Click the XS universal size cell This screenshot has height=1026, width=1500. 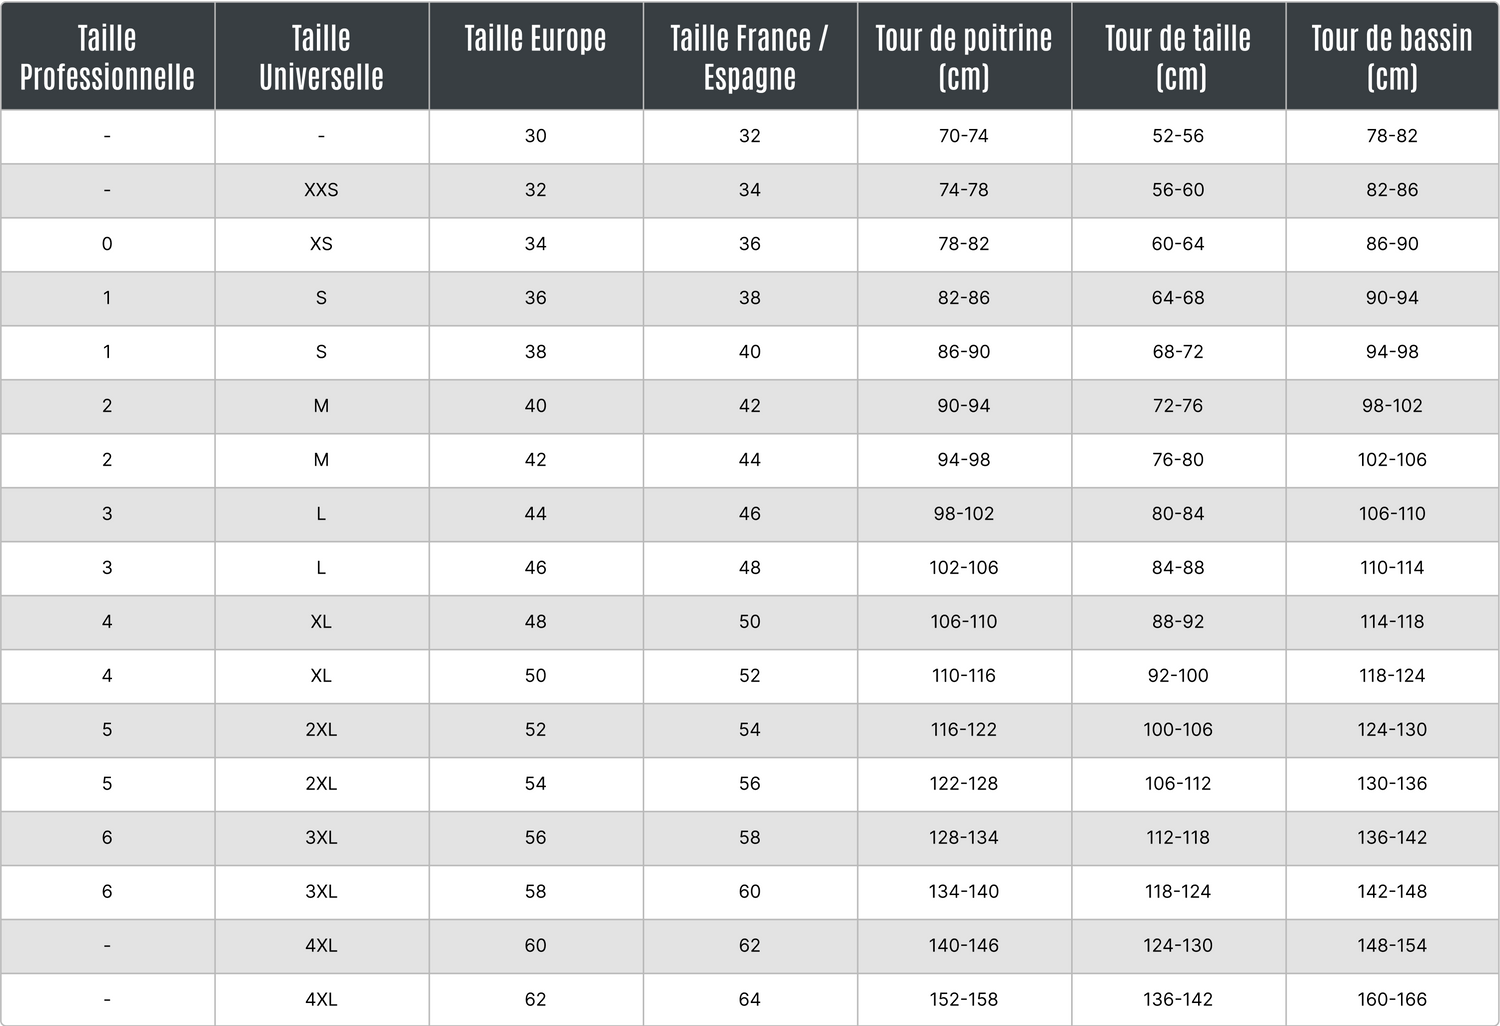click(321, 244)
